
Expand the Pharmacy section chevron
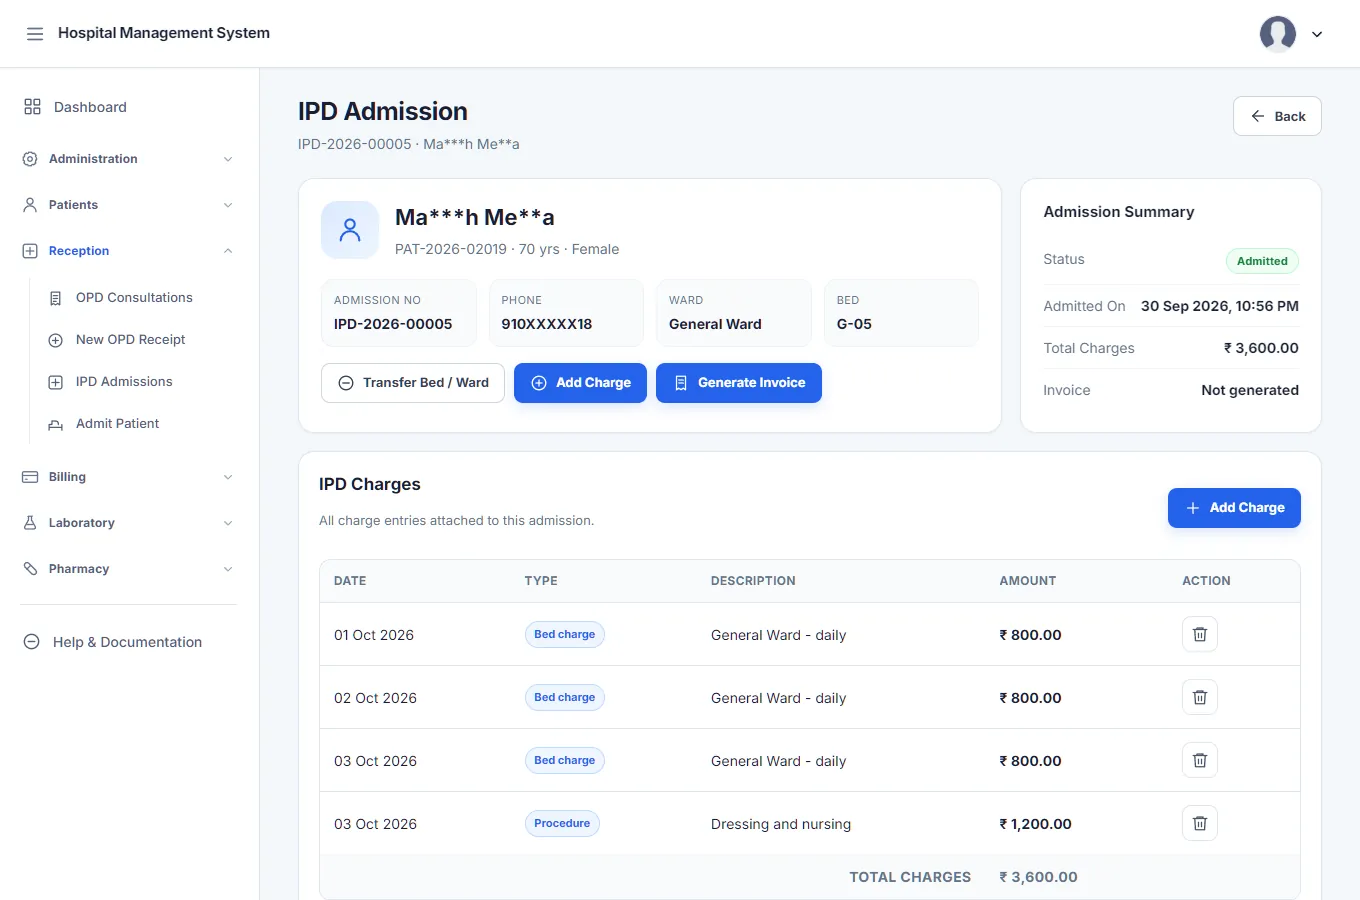[x=228, y=569]
